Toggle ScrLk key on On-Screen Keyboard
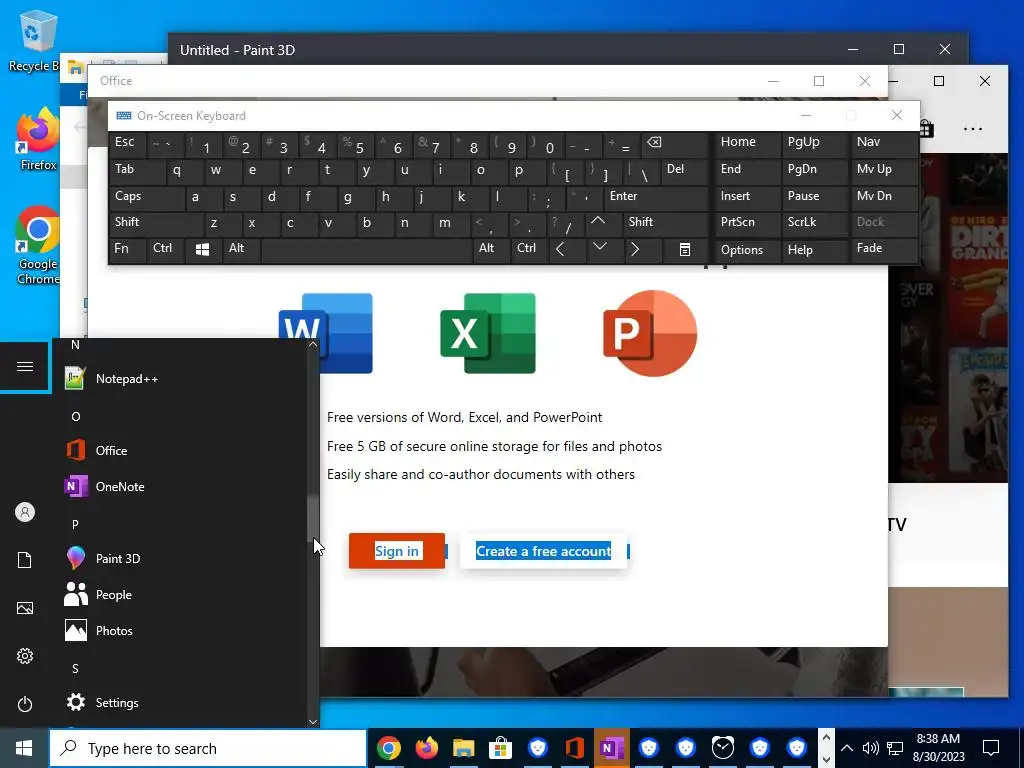The width and height of the screenshot is (1024, 768). 814,223
